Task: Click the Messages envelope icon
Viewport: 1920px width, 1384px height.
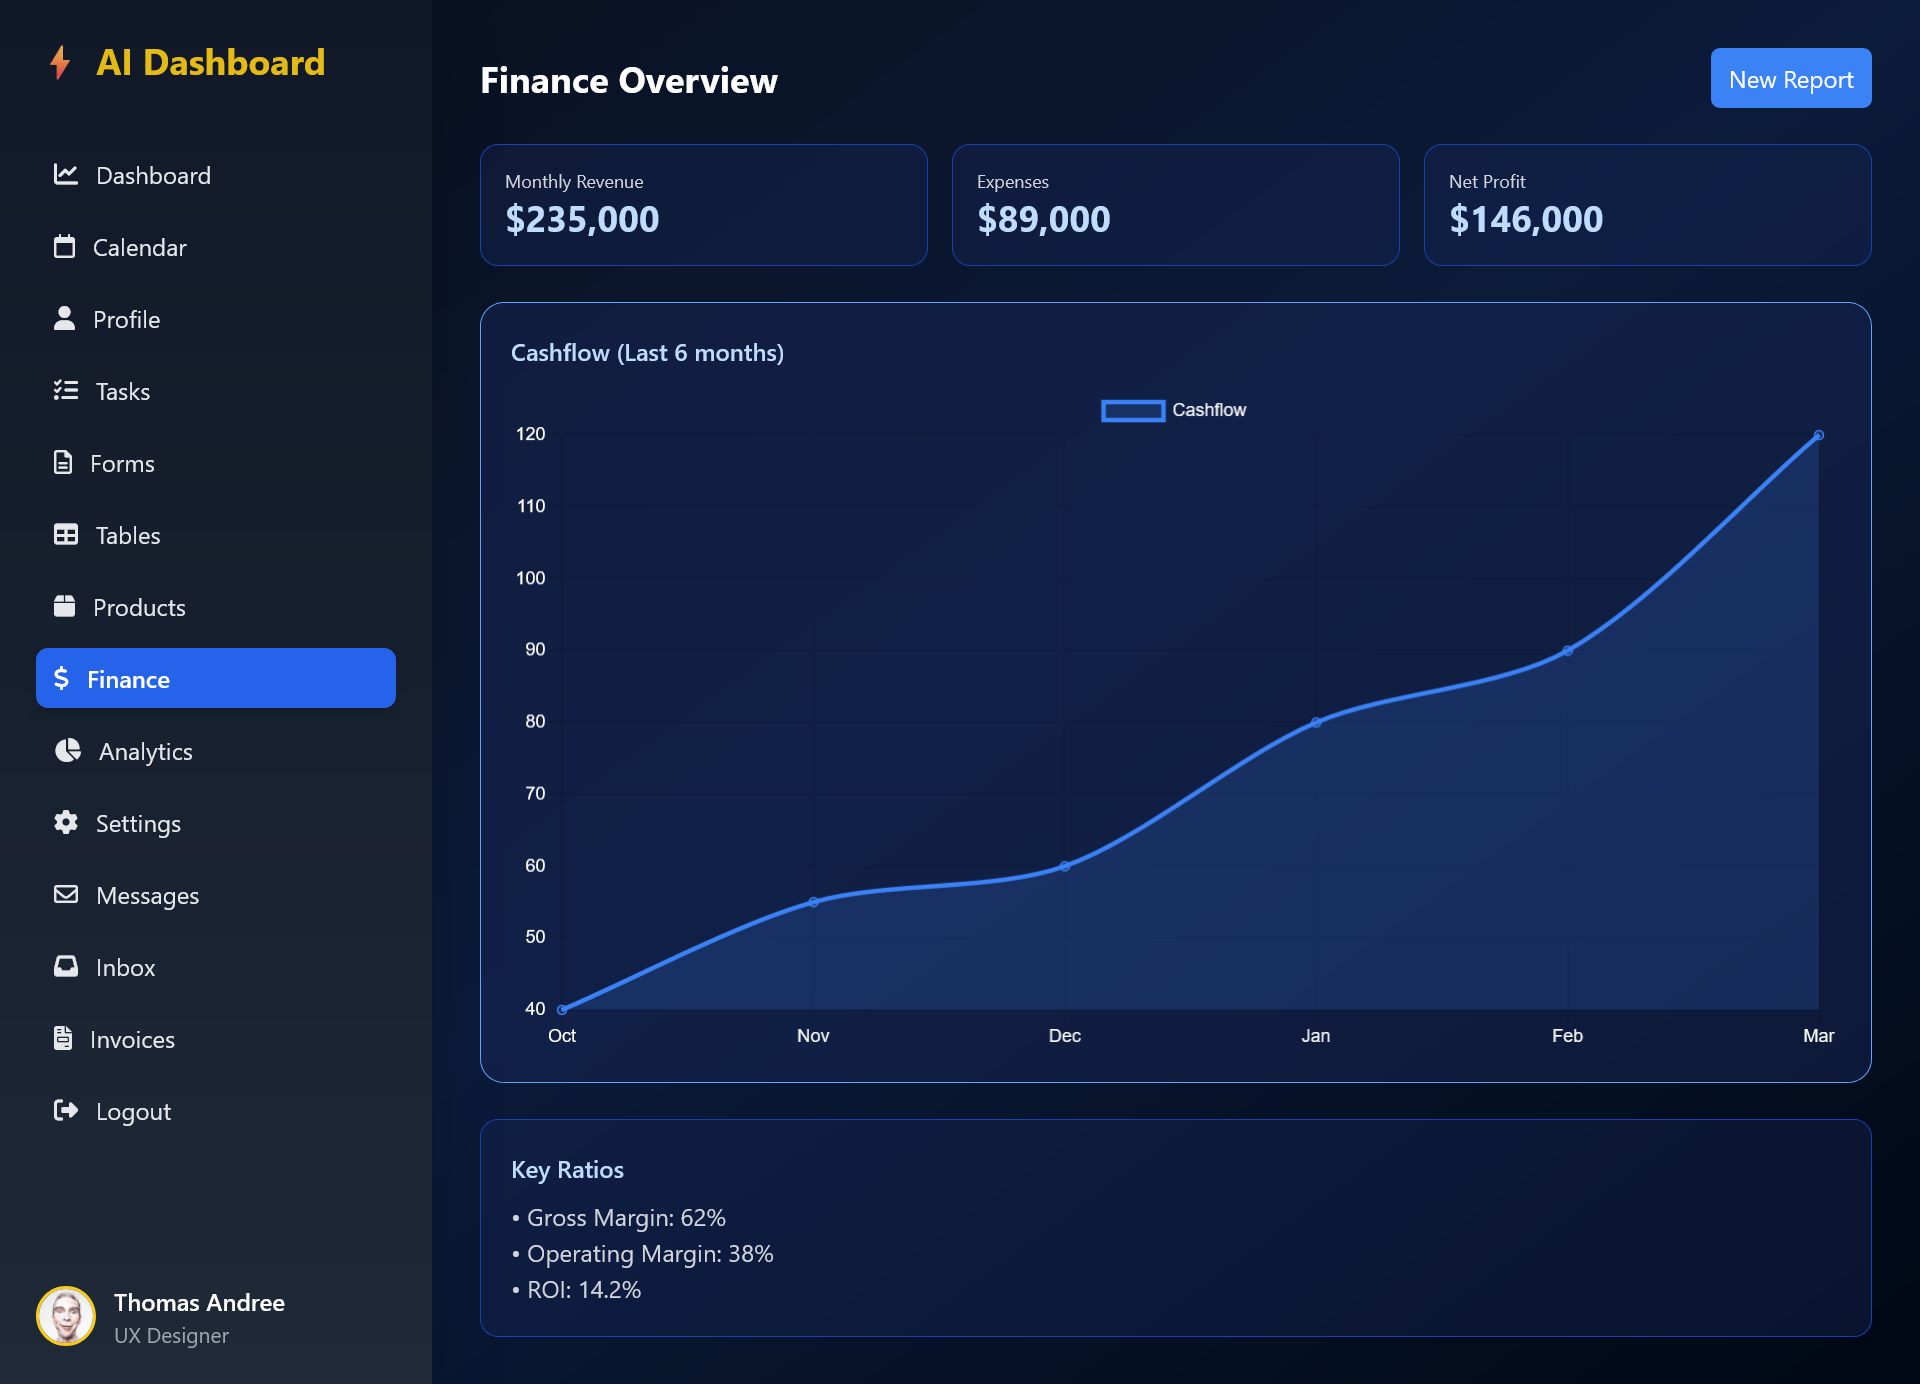Action: click(66, 894)
